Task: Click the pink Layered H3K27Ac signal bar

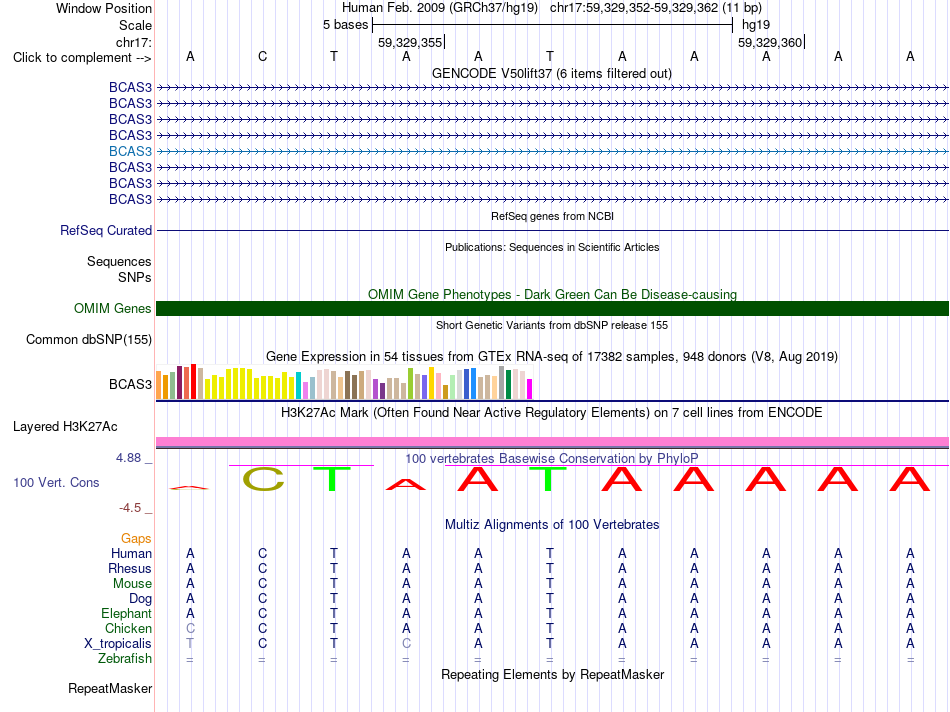Action: (552, 442)
